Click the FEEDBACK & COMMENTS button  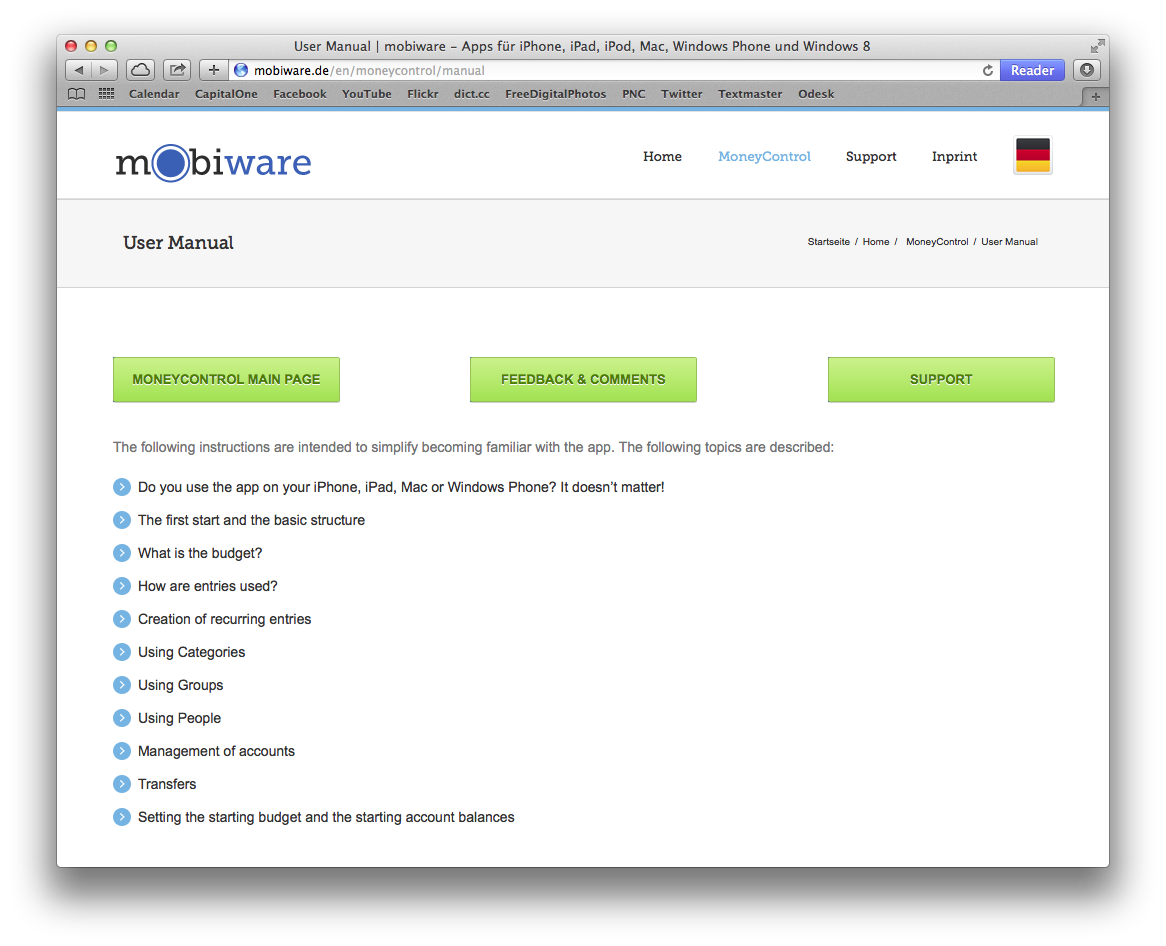pos(583,380)
